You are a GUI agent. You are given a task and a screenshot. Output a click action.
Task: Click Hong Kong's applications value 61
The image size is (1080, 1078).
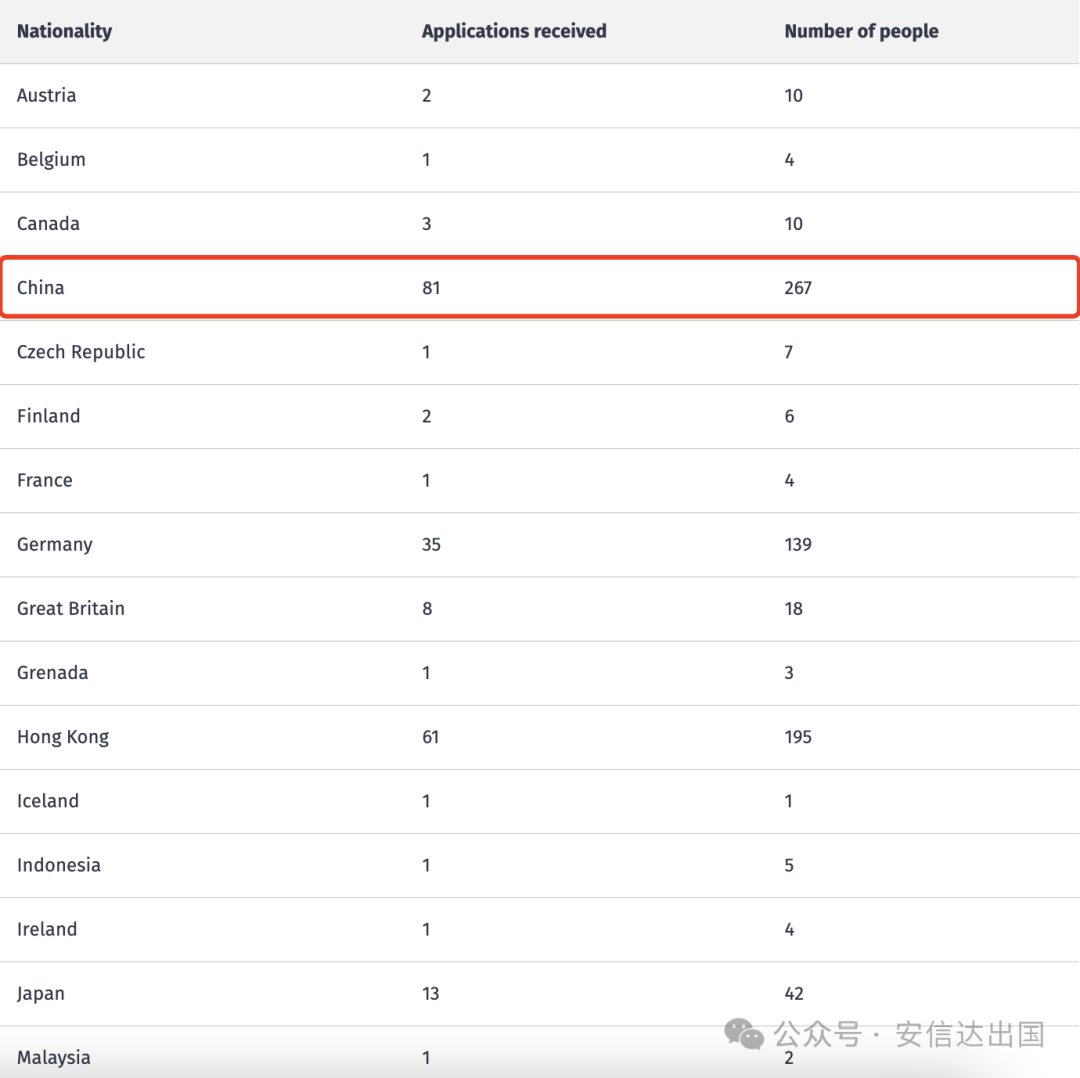430,737
